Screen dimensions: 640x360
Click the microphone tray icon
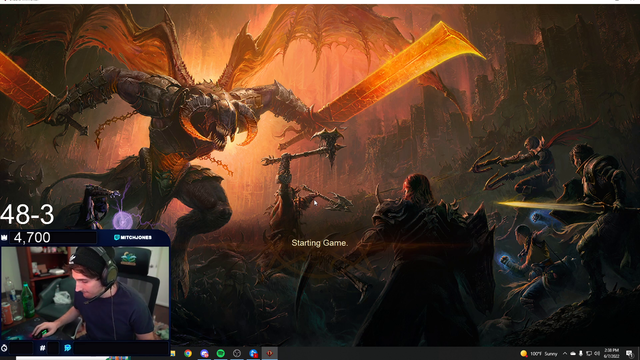click(x=580, y=353)
